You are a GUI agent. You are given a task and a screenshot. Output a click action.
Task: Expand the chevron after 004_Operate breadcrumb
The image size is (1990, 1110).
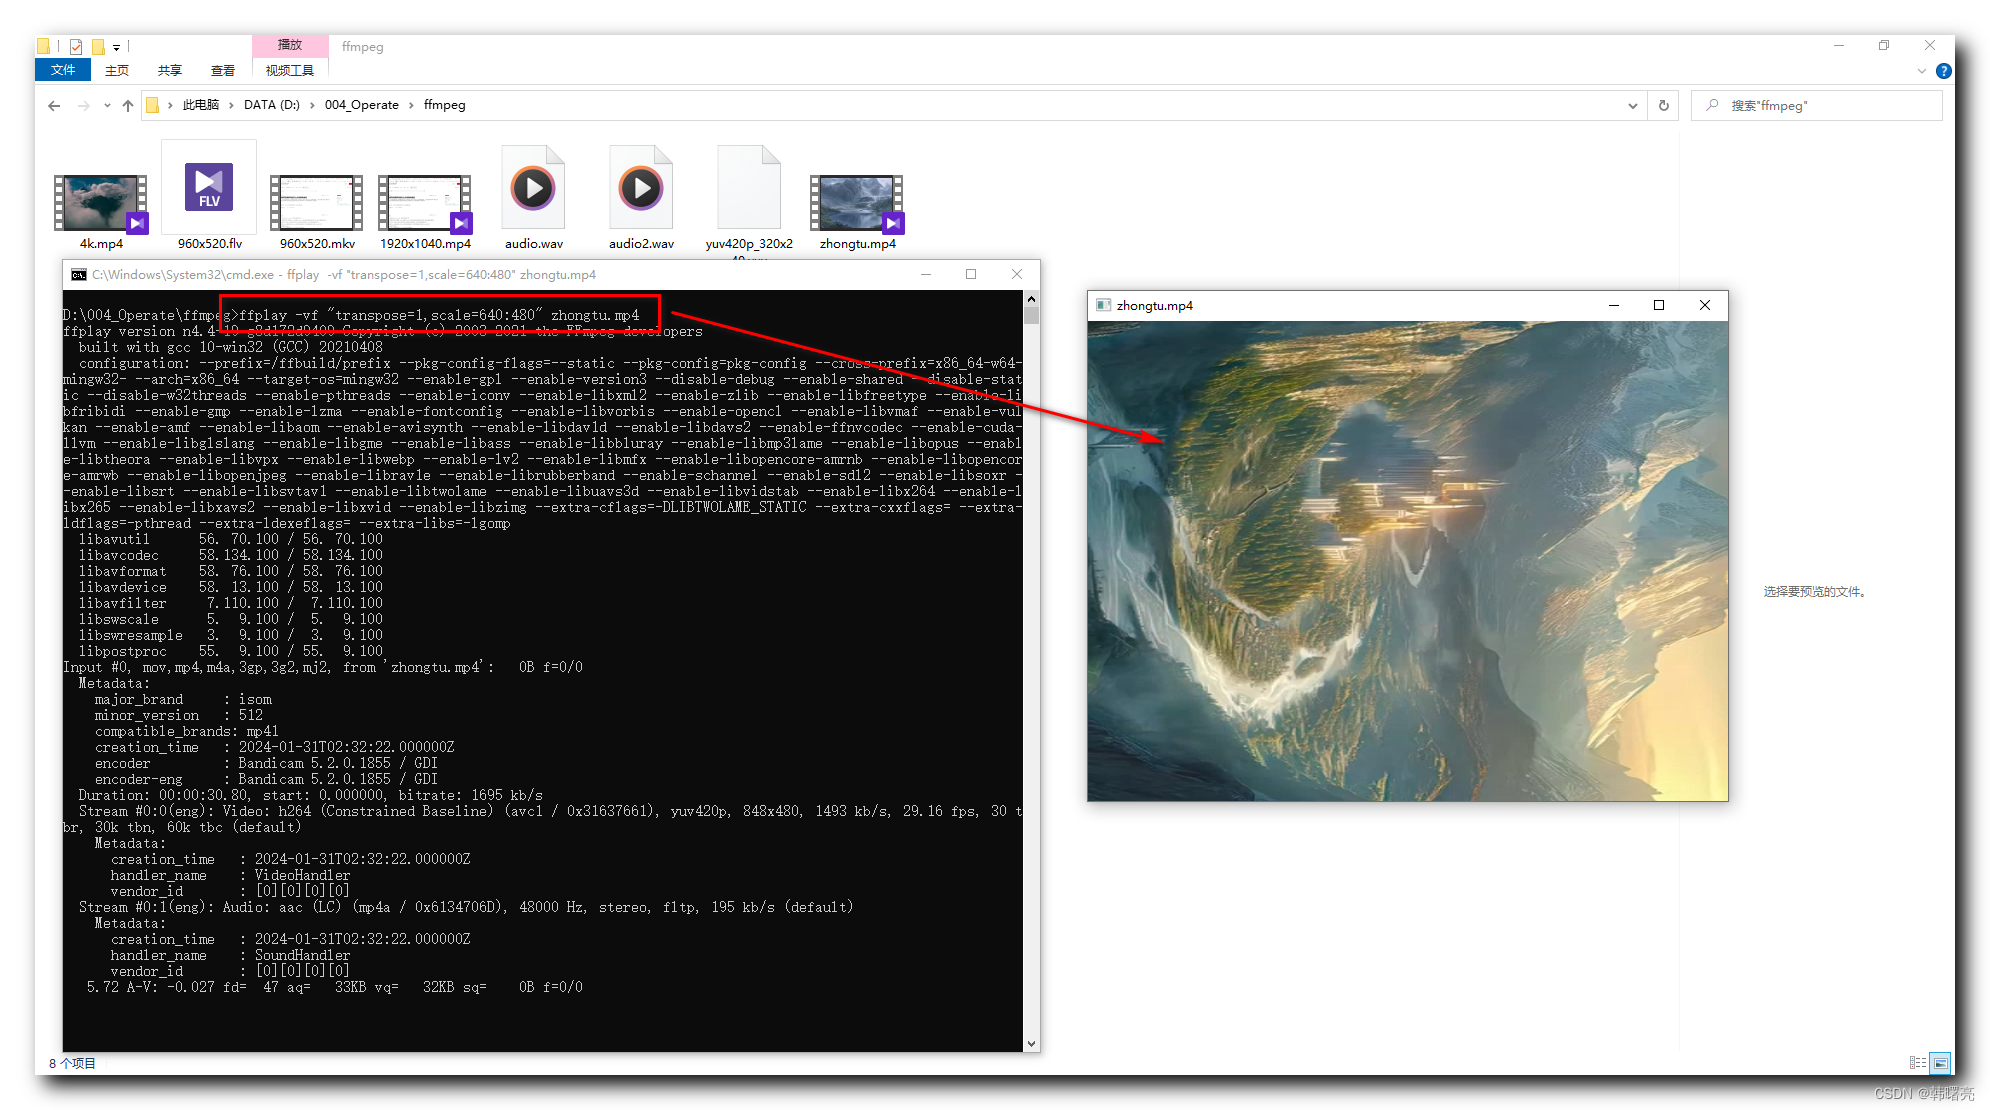(411, 105)
